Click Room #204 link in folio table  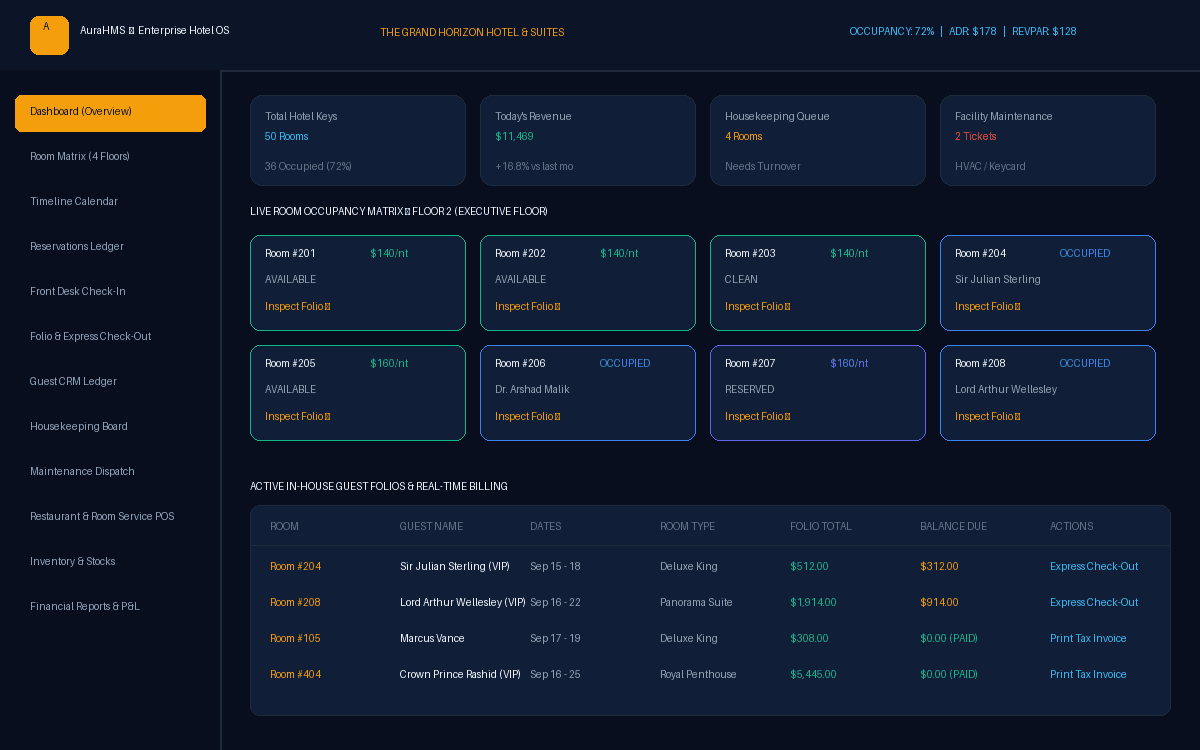point(295,567)
